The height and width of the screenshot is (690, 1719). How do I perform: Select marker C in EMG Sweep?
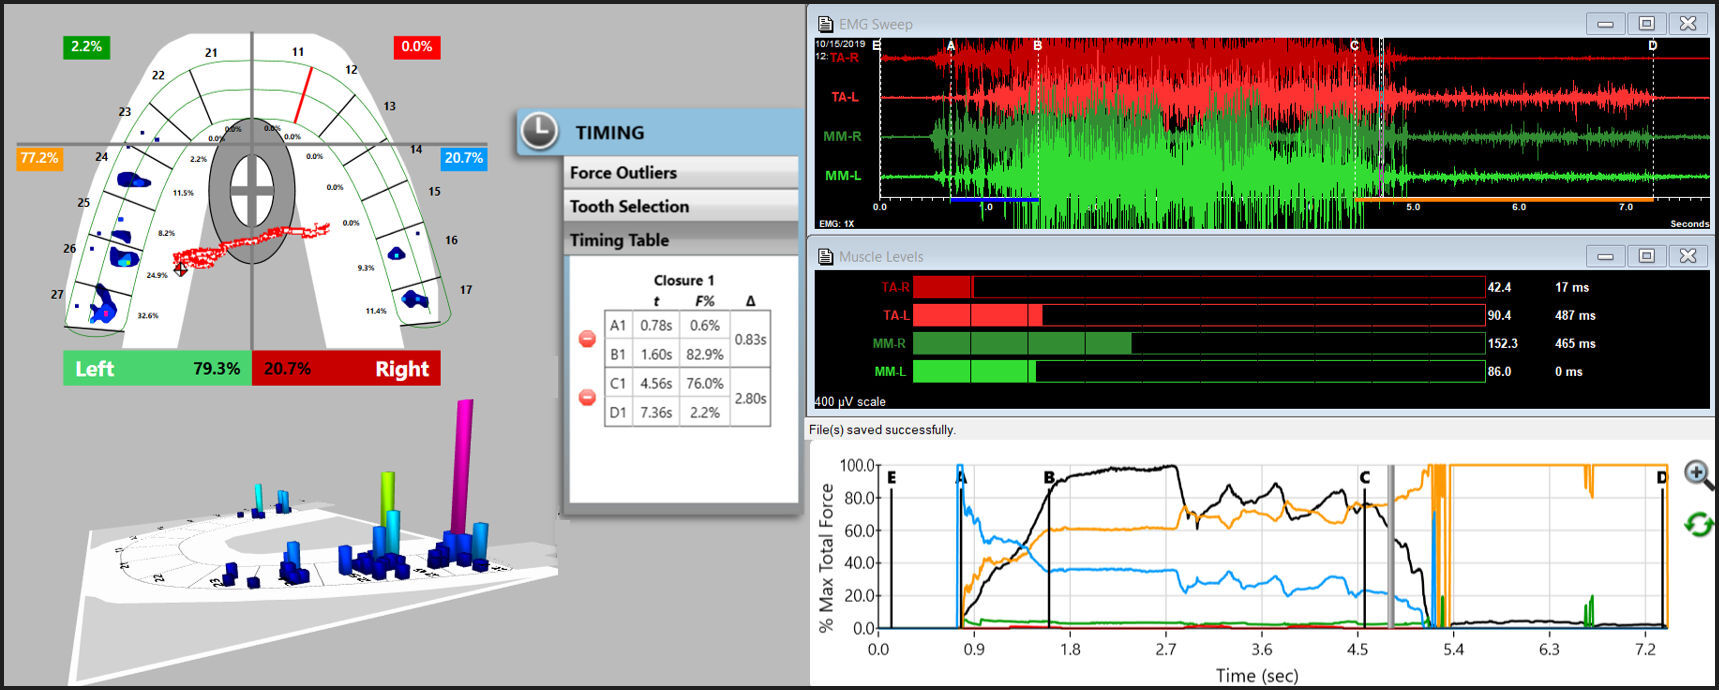pos(1355,46)
